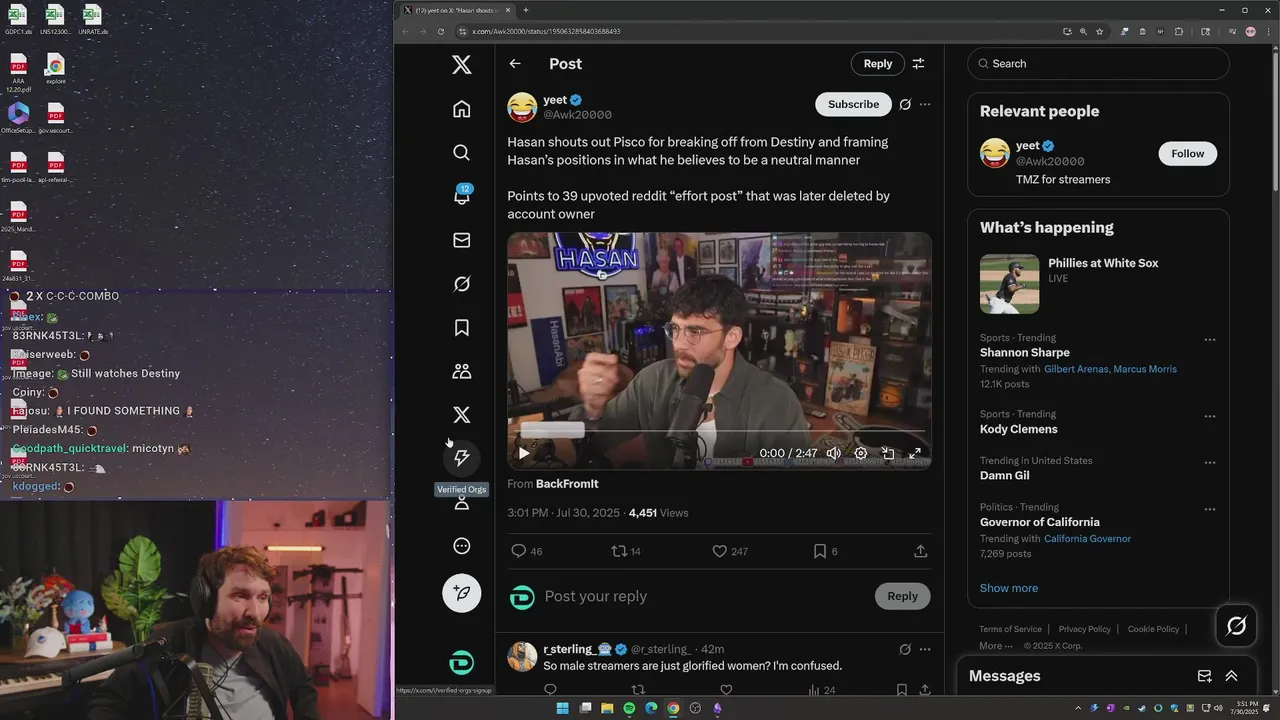Enter fullscreen on the video

click(x=914, y=453)
